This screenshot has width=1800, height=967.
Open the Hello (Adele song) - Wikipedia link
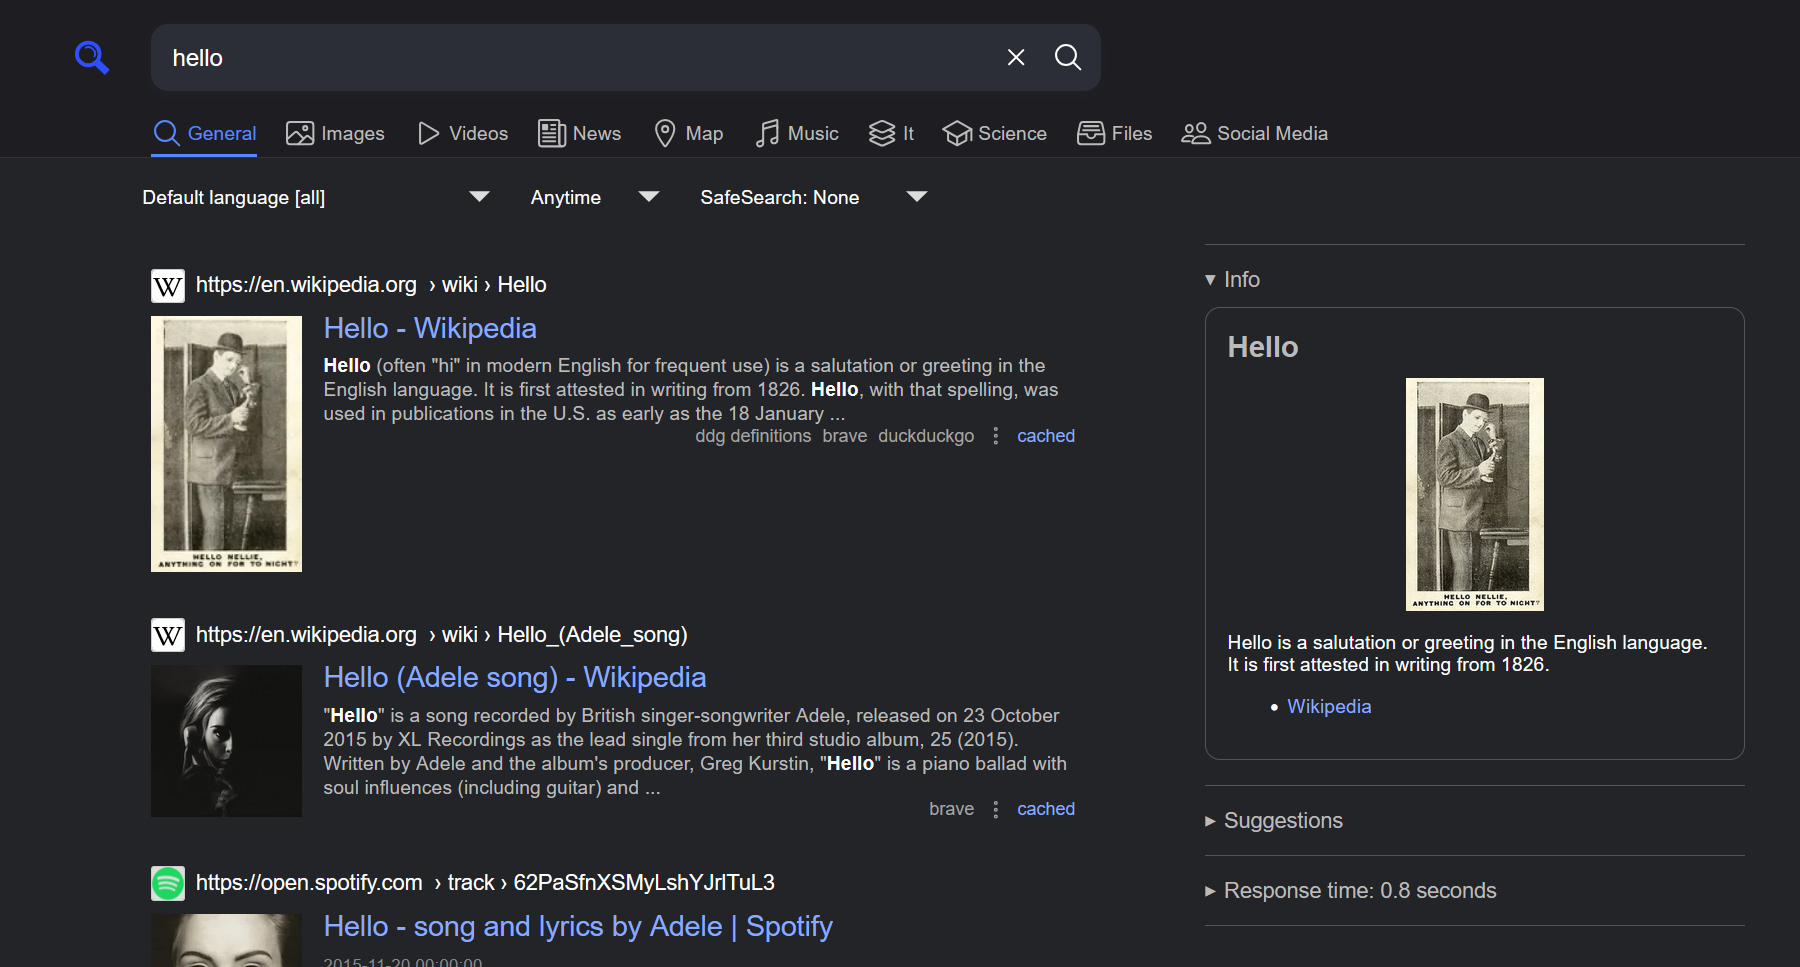pos(514,677)
